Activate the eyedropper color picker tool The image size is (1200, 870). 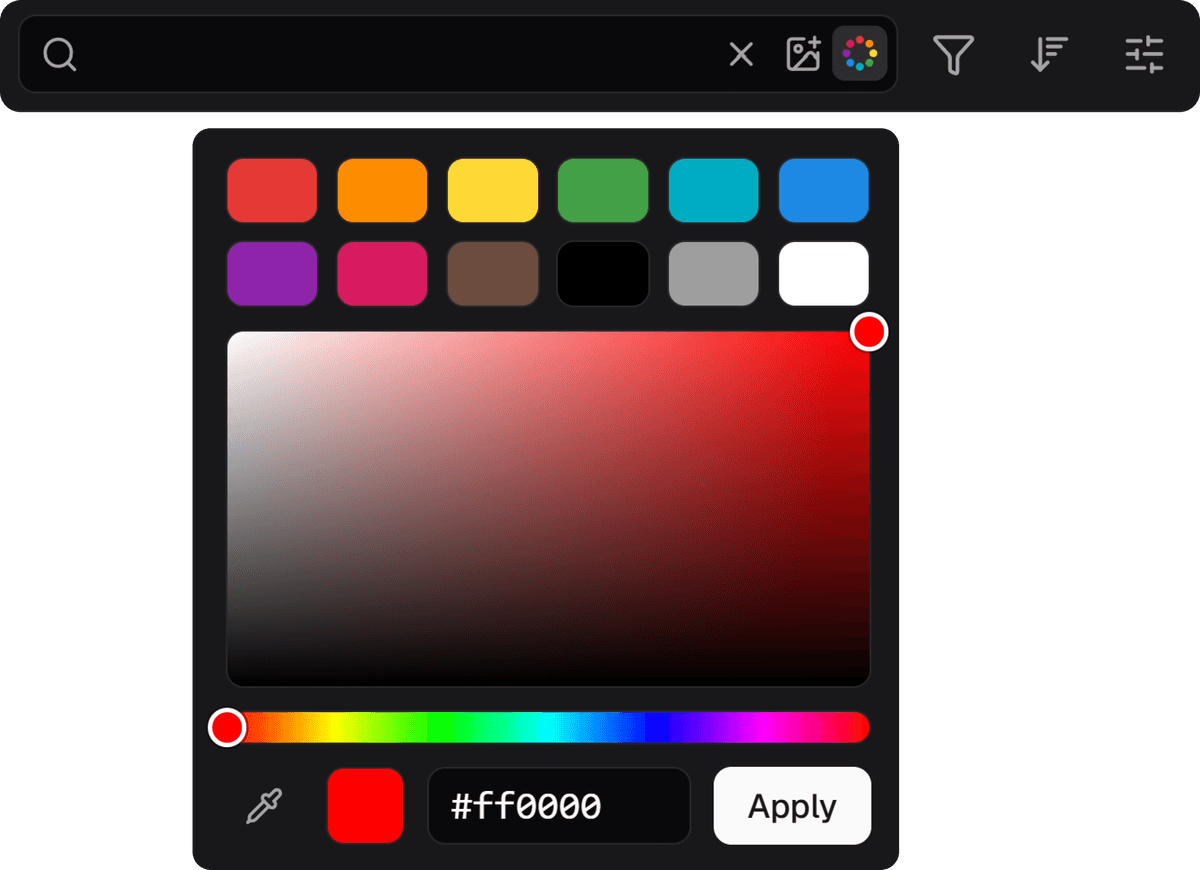tap(264, 806)
